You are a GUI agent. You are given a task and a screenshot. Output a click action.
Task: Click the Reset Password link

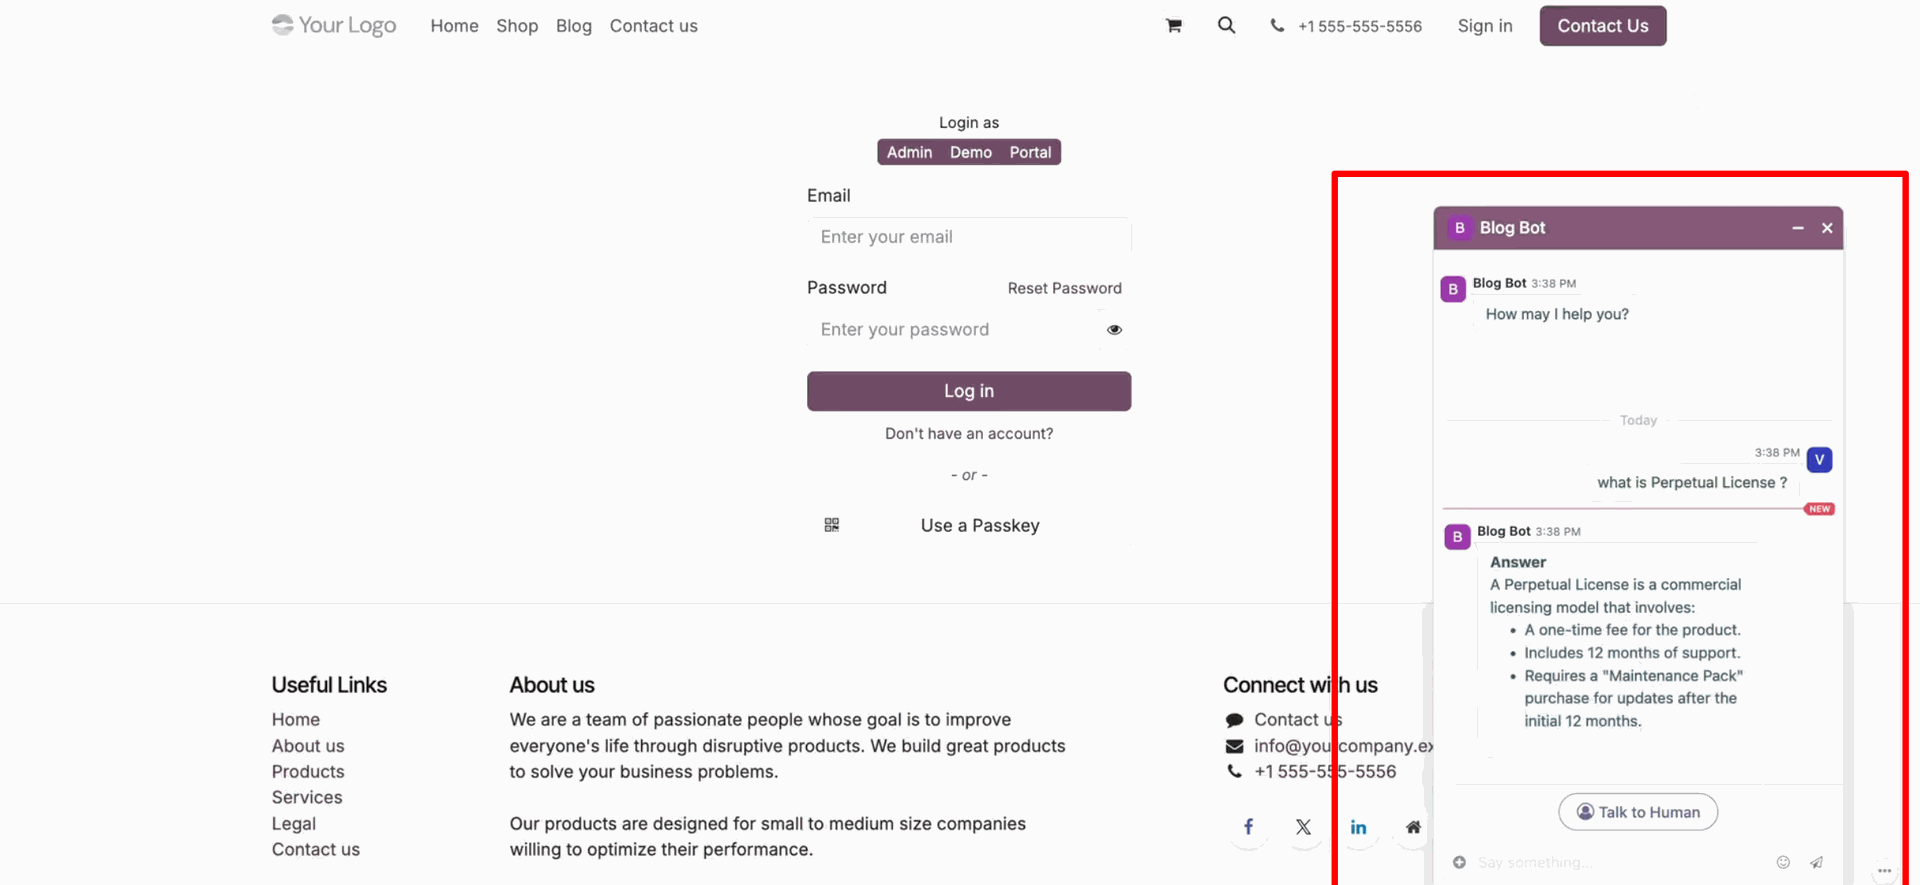pyautogui.click(x=1064, y=288)
